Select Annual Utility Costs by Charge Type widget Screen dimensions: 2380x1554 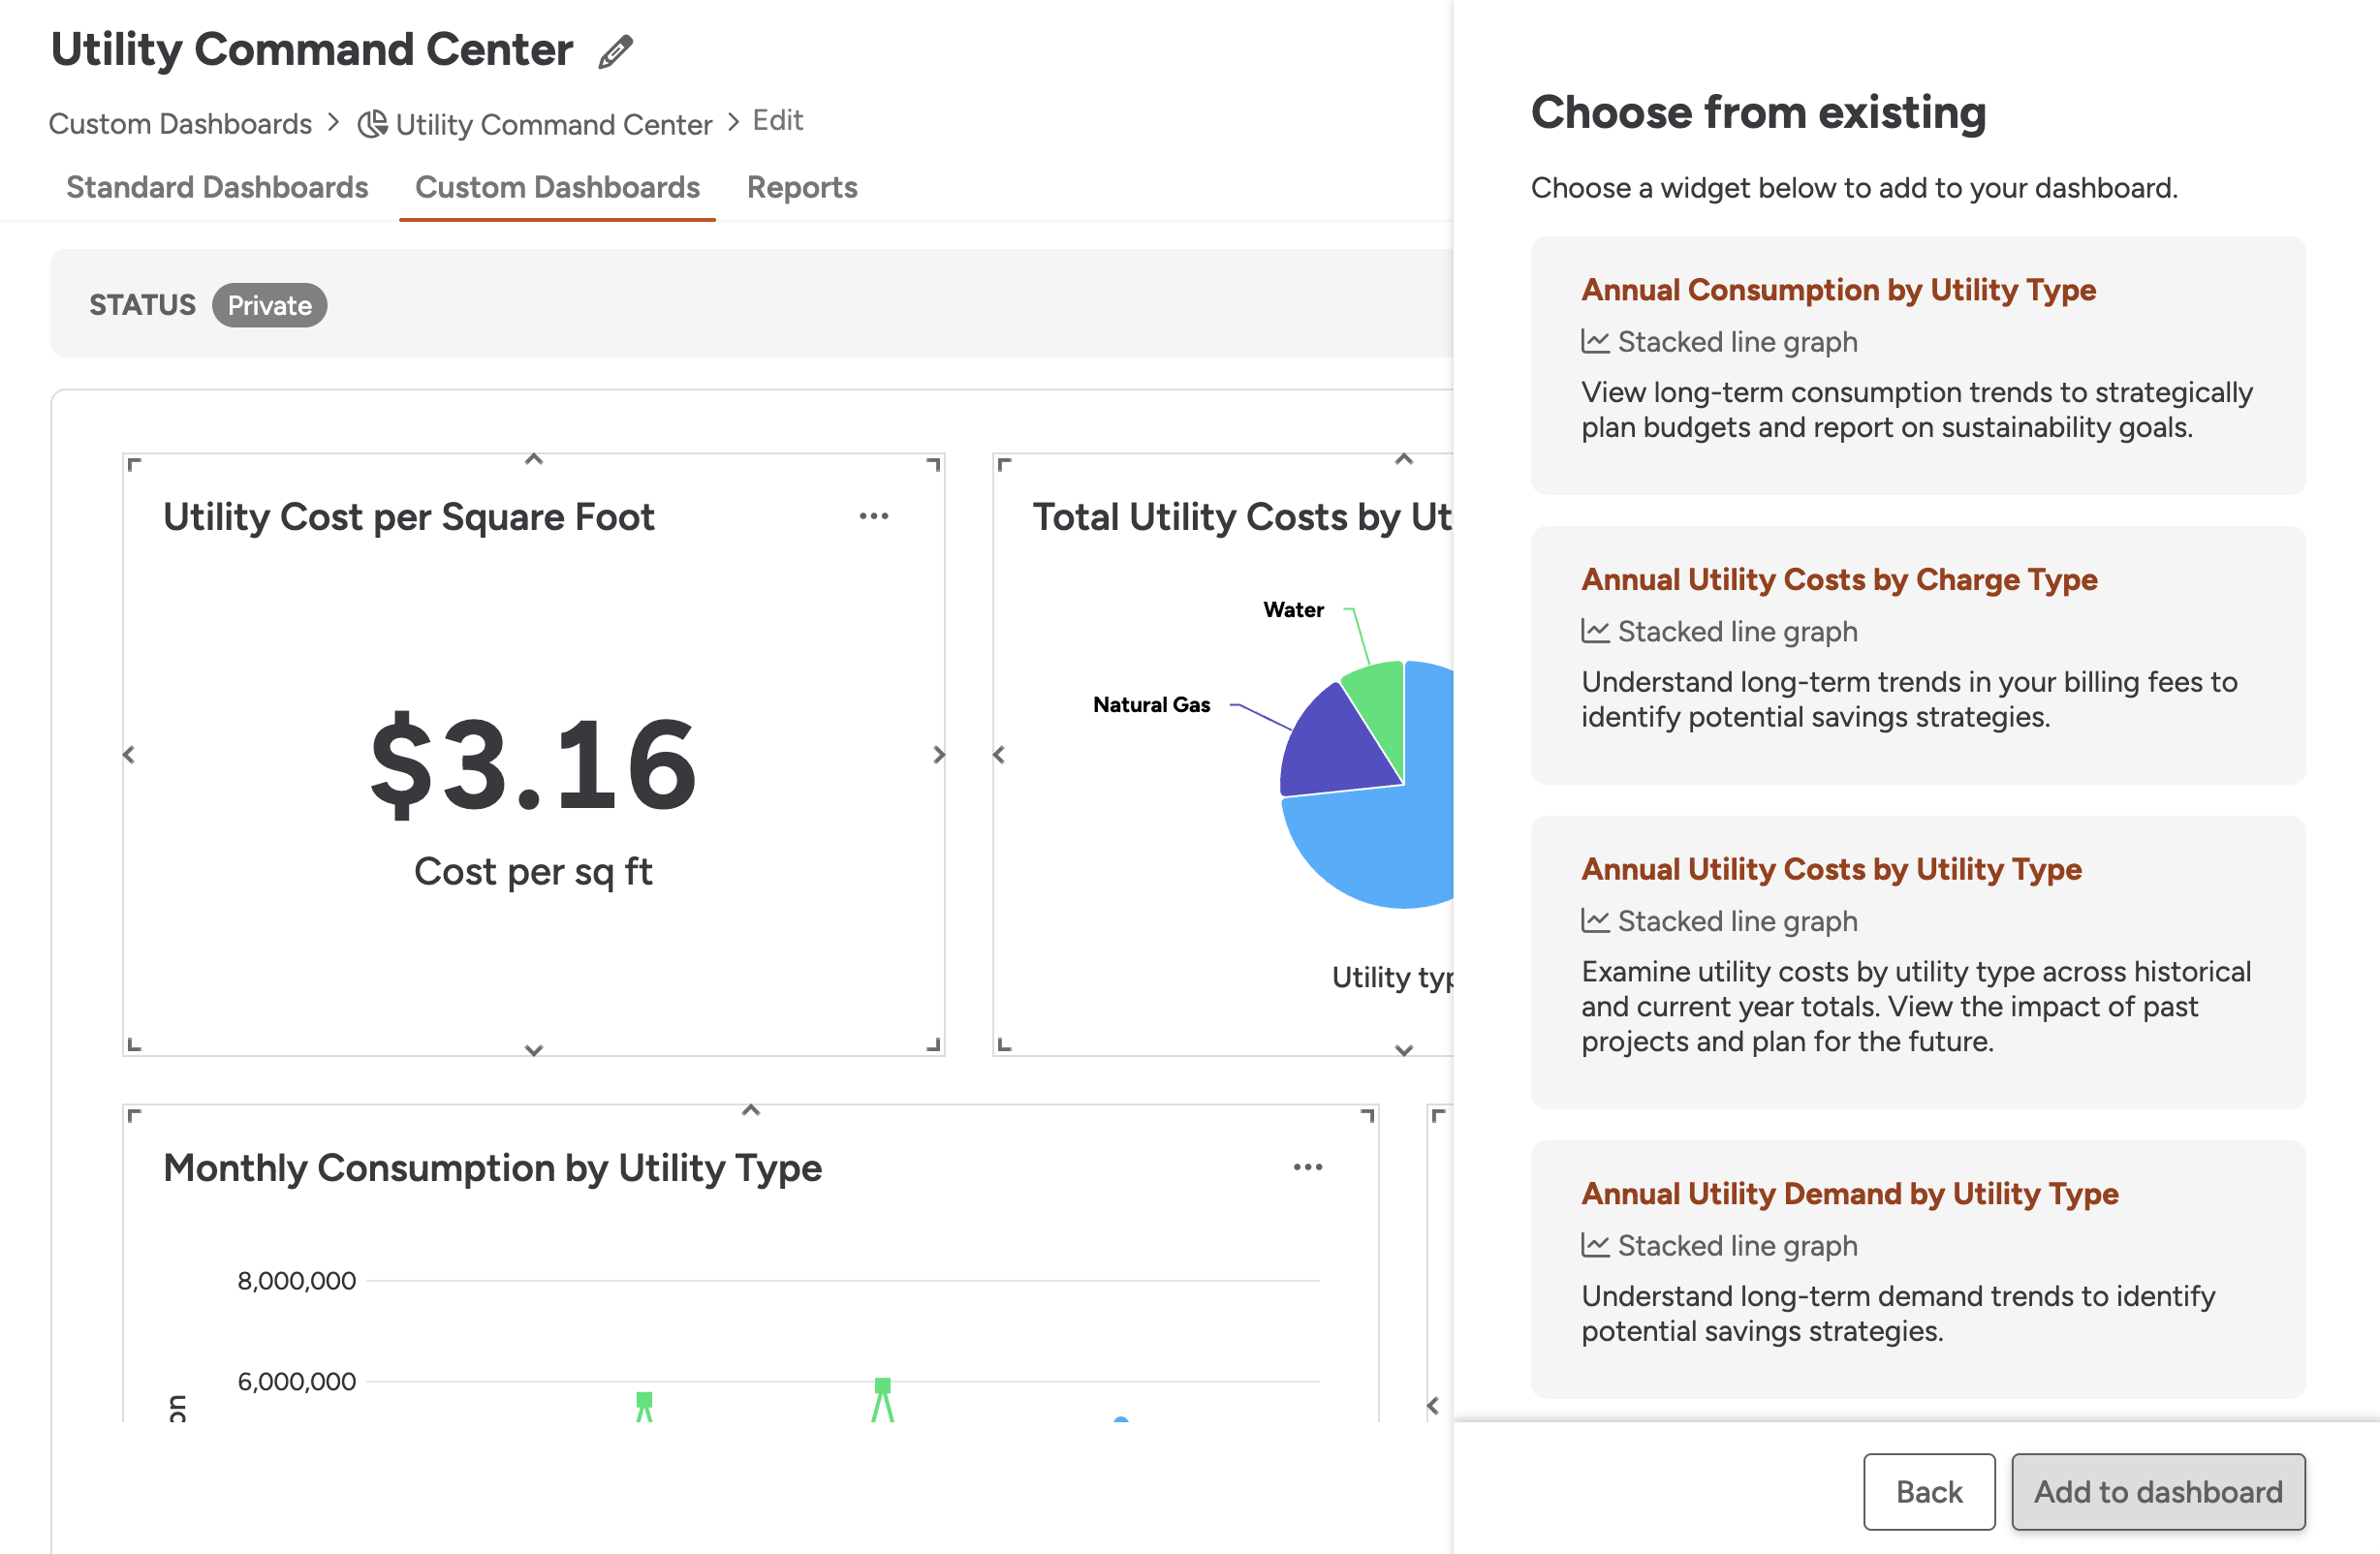(x=1917, y=654)
